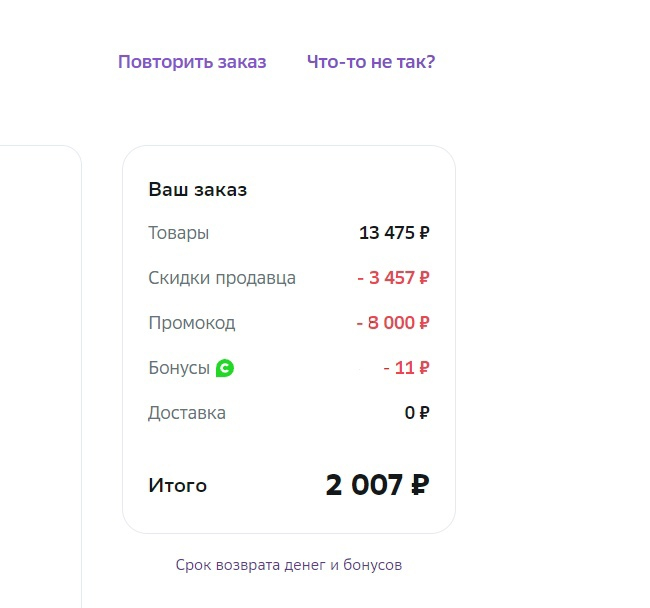
Task: Click the 13 475 goods amount digits
Action: coord(387,234)
